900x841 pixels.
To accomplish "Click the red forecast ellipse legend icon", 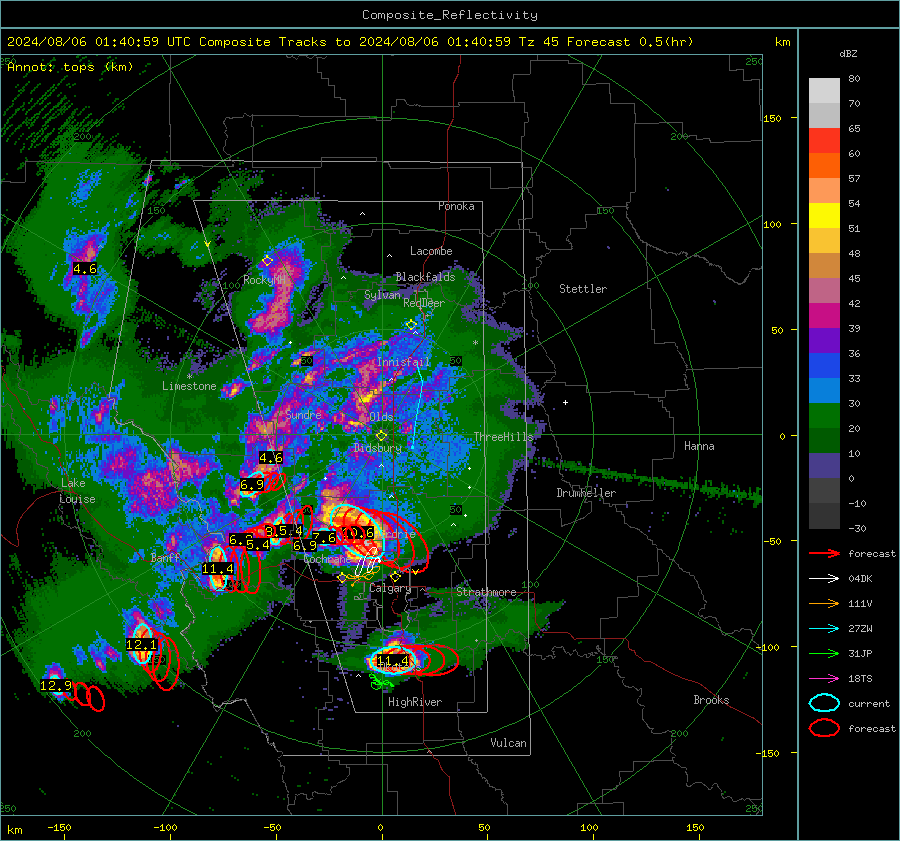I will pos(824,728).
